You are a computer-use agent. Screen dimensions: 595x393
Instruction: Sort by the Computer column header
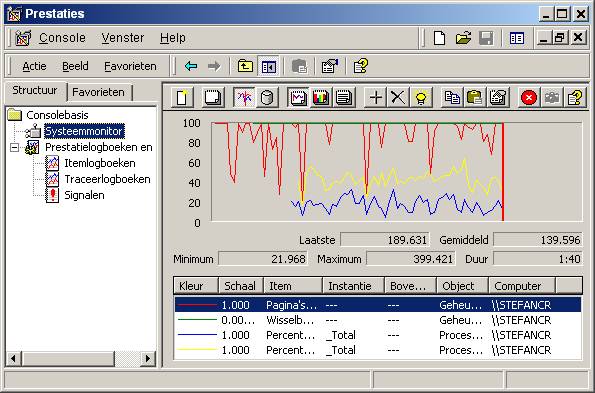[x=522, y=286]
